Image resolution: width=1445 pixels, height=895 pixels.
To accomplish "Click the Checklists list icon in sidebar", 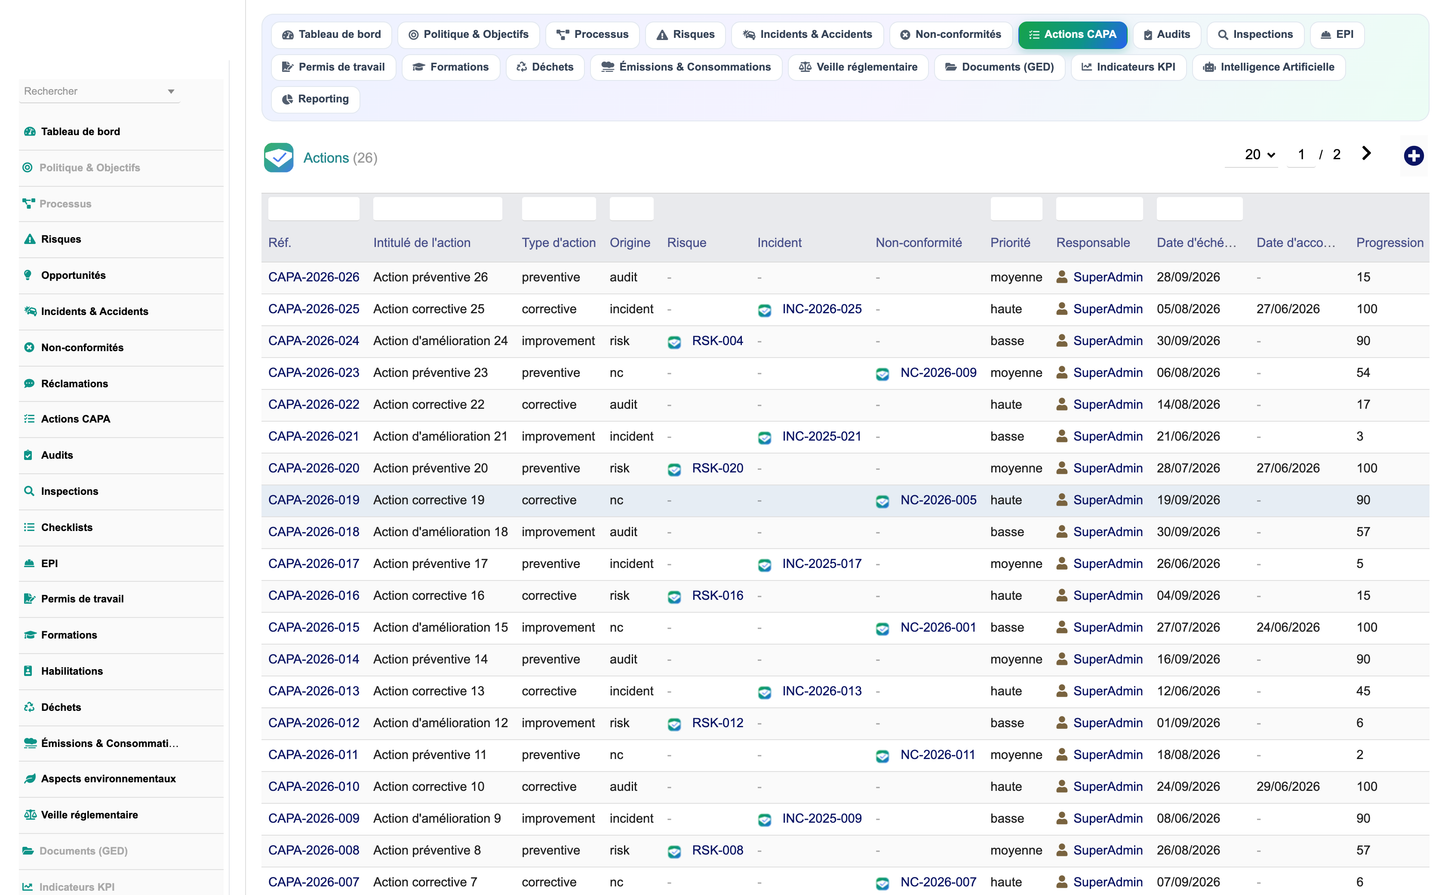I will [29, 528].
